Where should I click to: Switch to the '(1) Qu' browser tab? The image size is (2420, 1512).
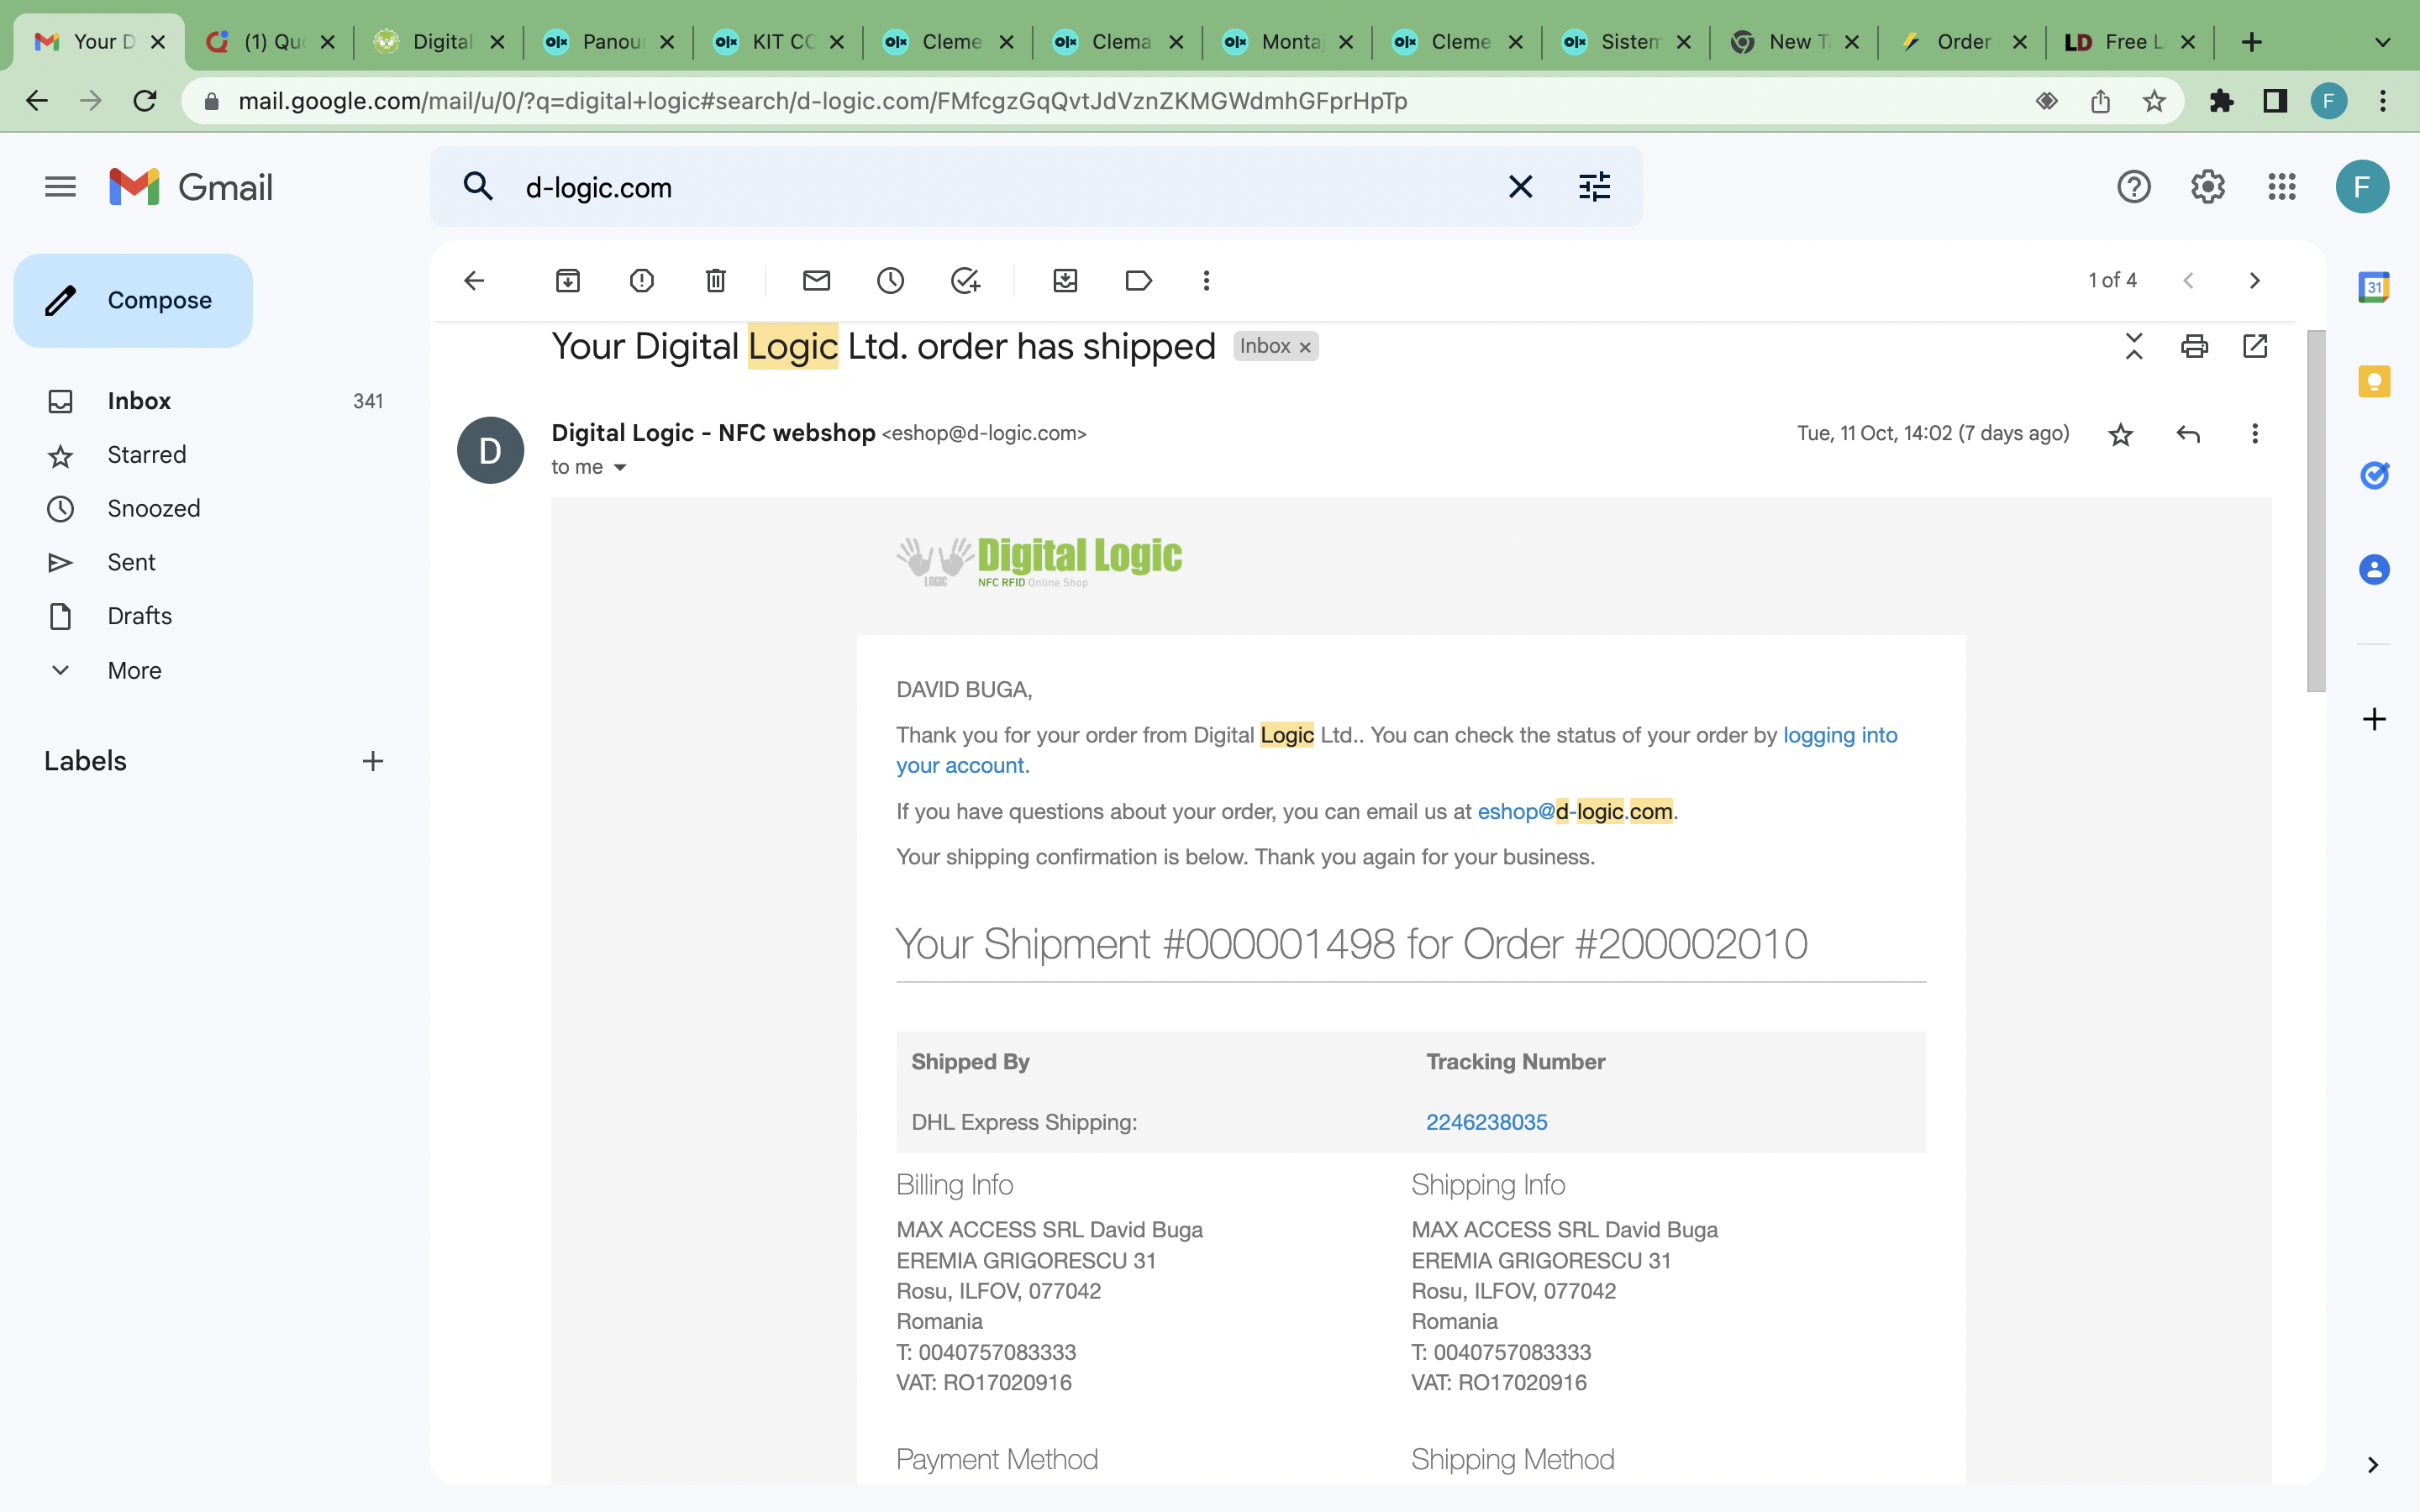[x=269, y=42]
